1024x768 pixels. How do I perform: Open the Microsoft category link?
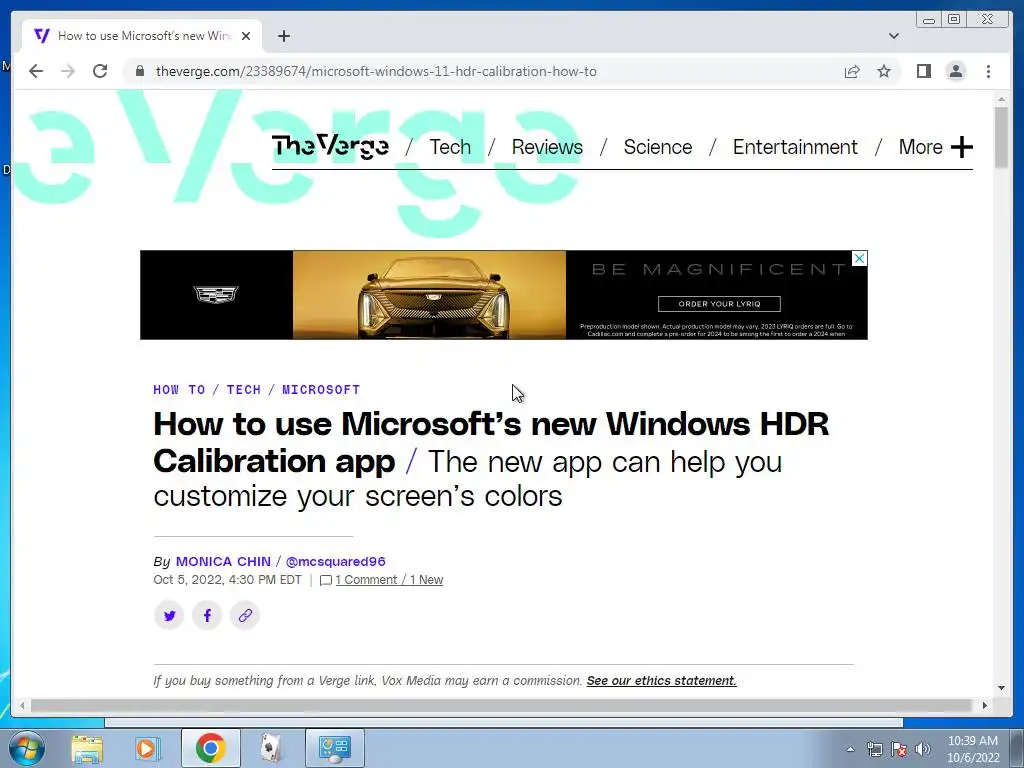[321, 390]
